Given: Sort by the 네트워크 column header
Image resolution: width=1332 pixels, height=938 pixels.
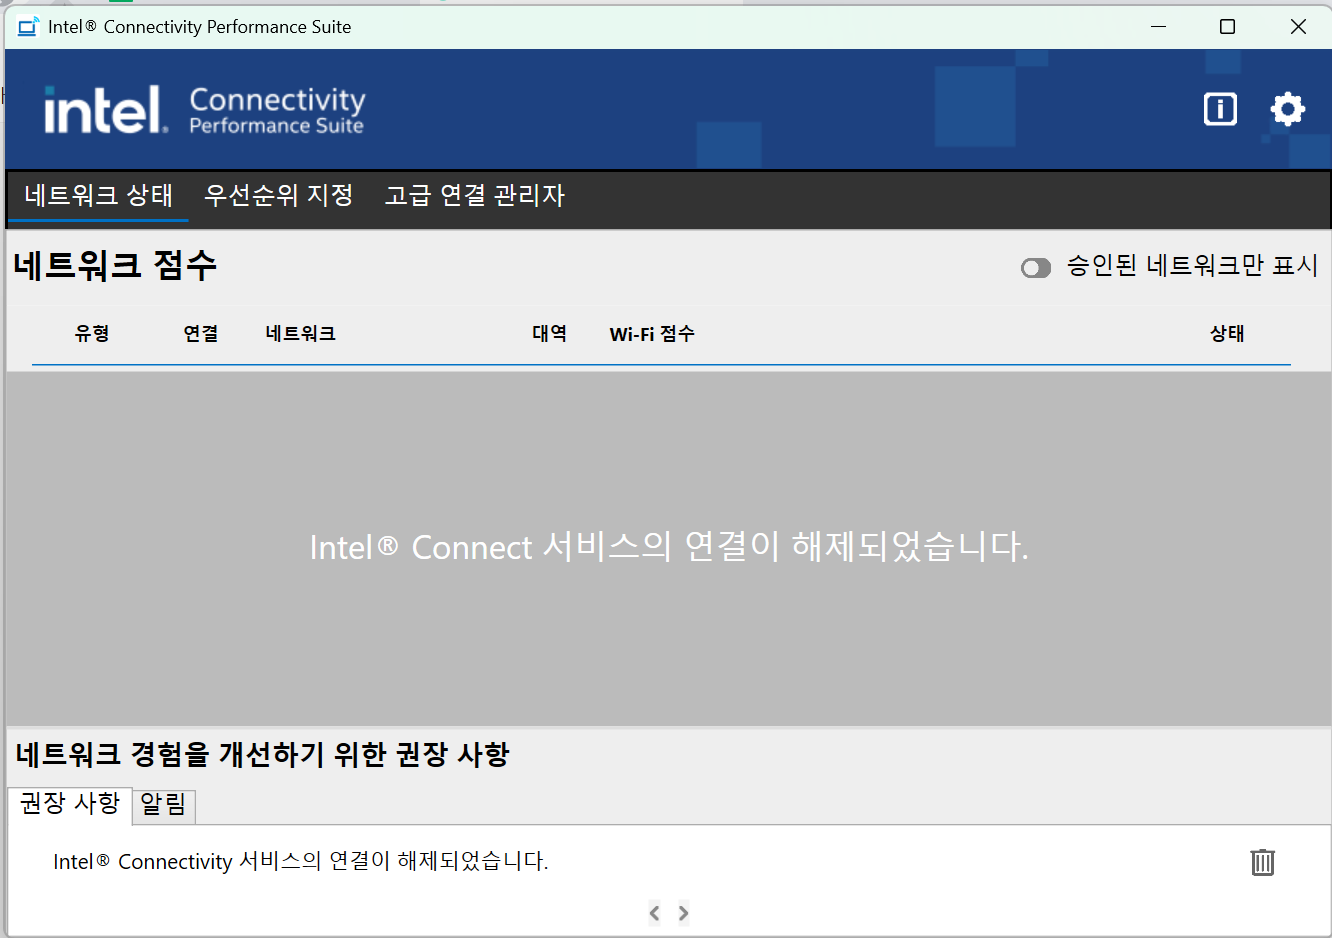Looking at the screenshot, I should point(300,334).
